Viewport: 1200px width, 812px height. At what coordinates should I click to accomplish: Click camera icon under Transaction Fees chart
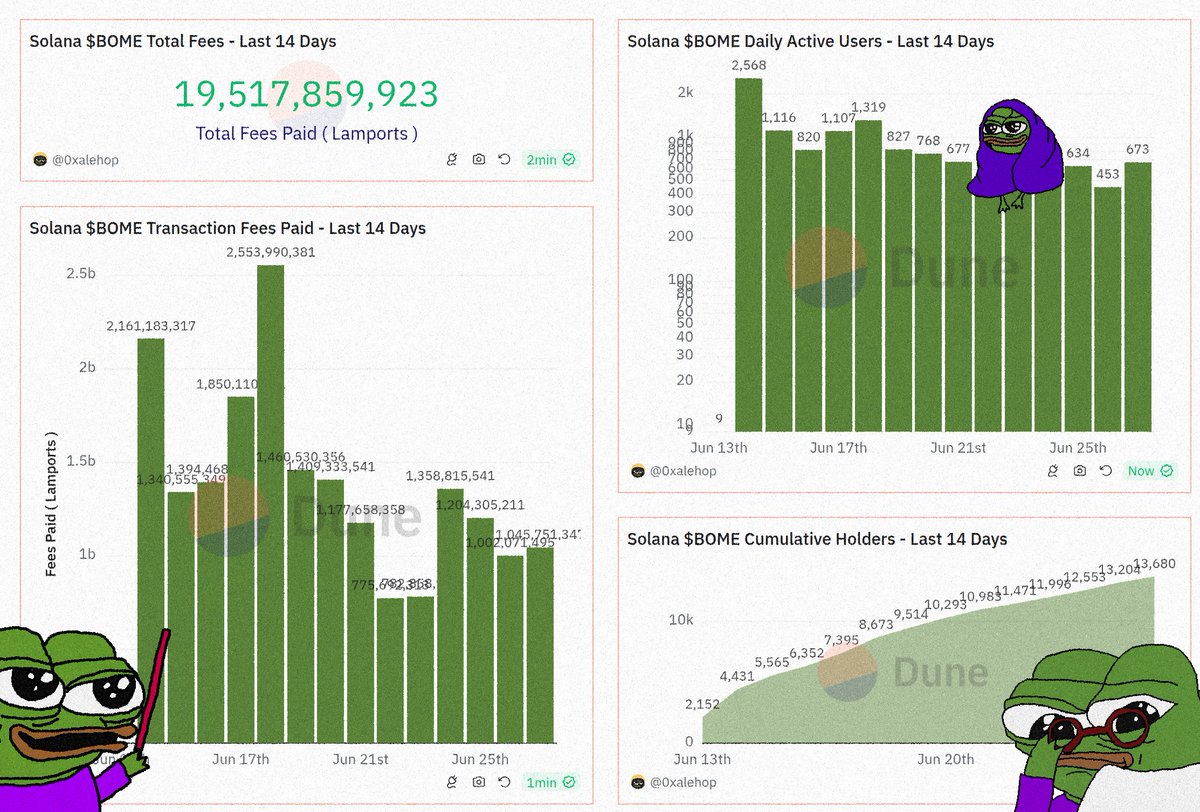click(479, 784)
